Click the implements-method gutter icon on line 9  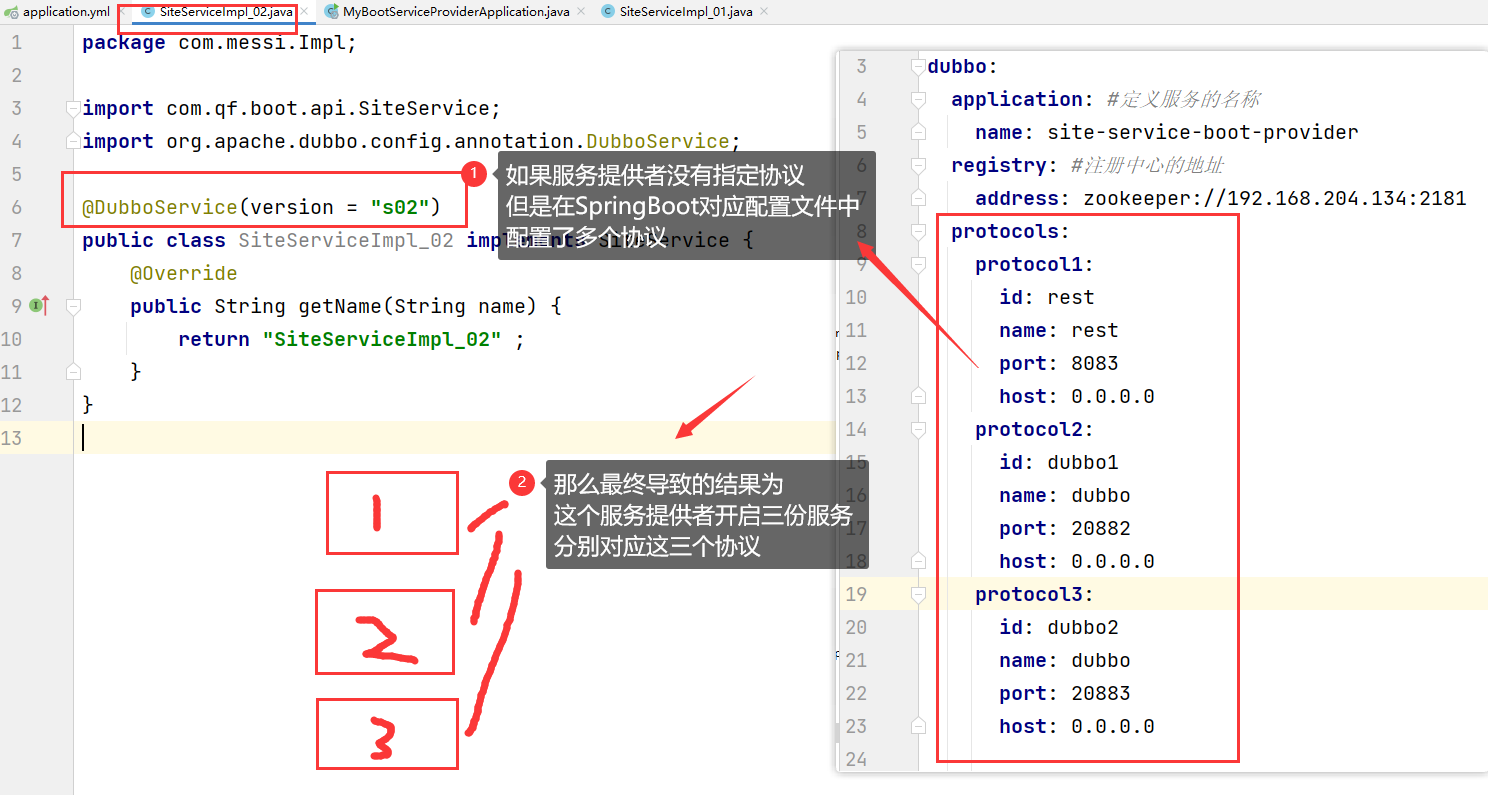(40, 306)
